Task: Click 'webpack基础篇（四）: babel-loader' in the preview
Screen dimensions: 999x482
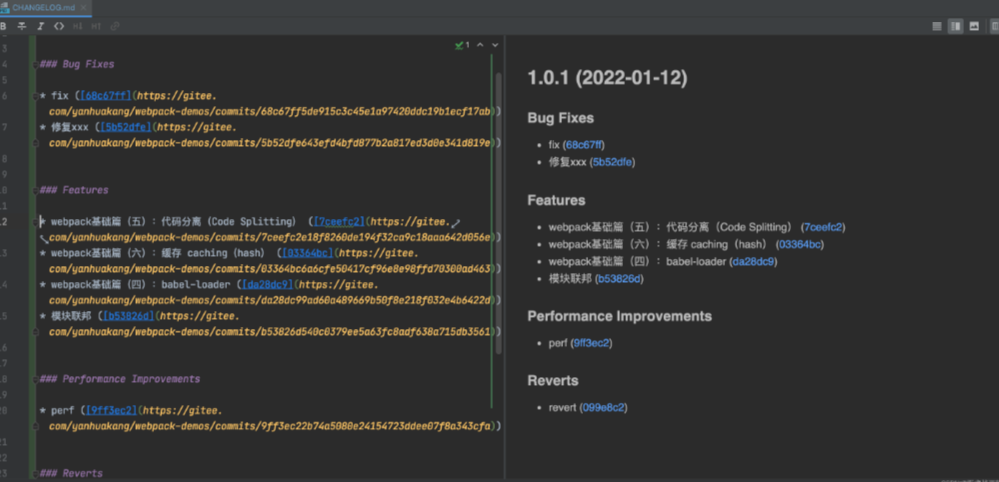Action: click(638, 261)
